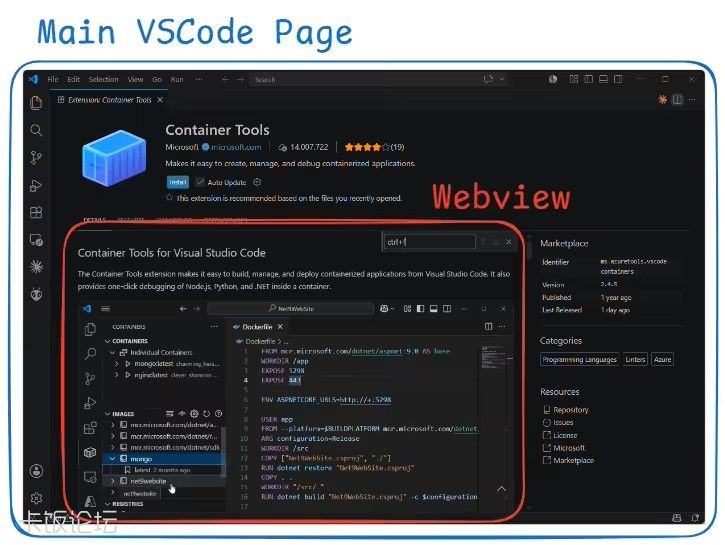Open the Manage gear in activity bar
The image size is (725, 545).
pos(36,498)
